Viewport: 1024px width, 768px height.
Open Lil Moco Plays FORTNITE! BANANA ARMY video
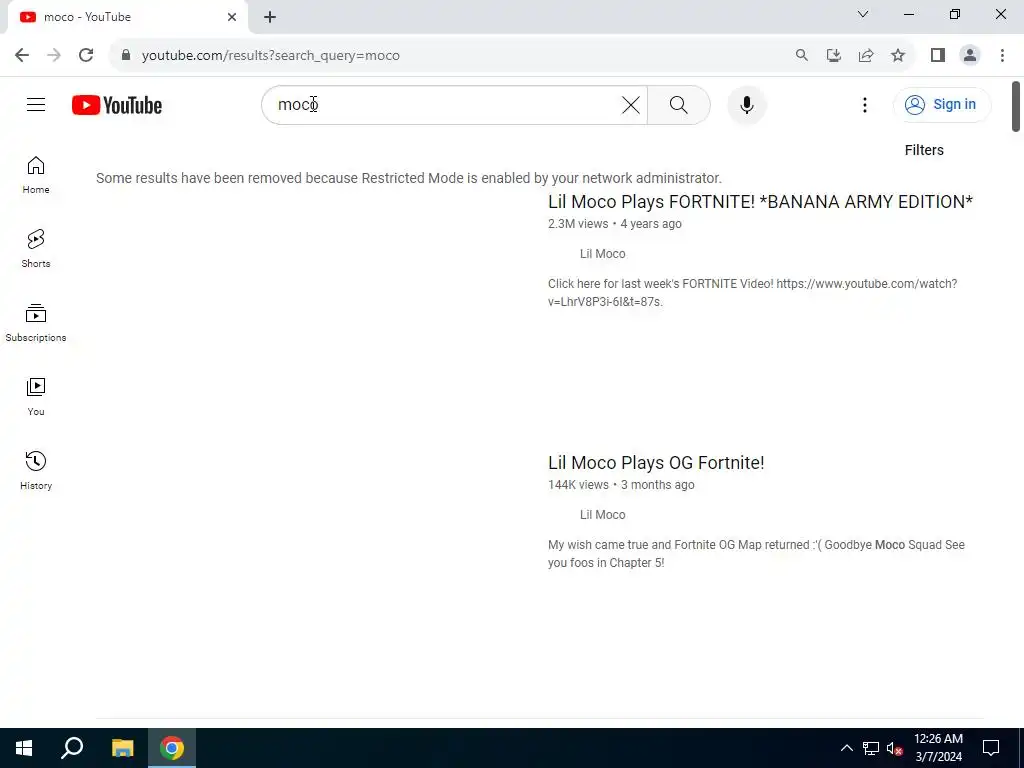[760, 202]
